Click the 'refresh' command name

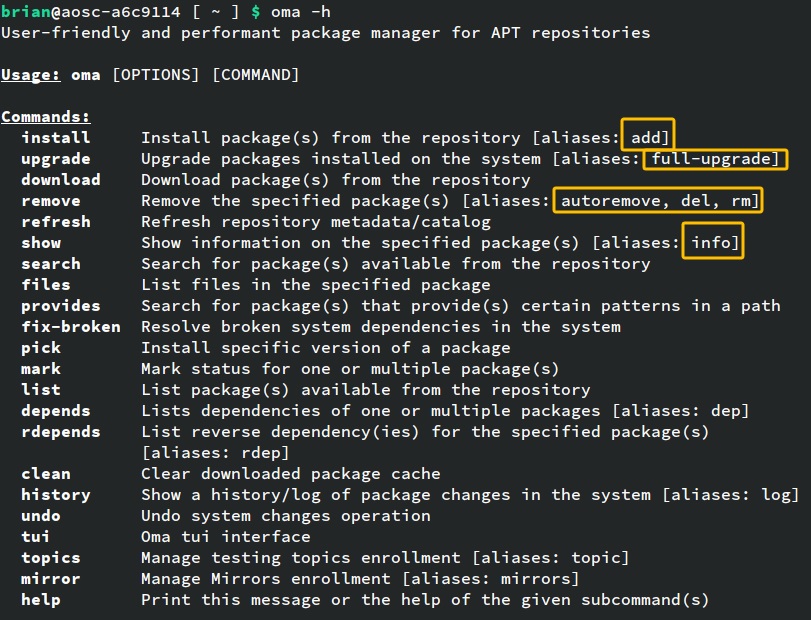[56, 222]
